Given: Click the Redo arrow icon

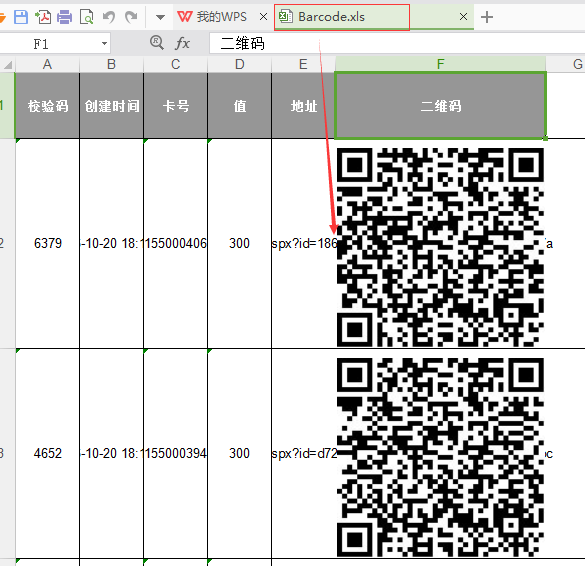Looking at the screenshot, I should point(131,17).
